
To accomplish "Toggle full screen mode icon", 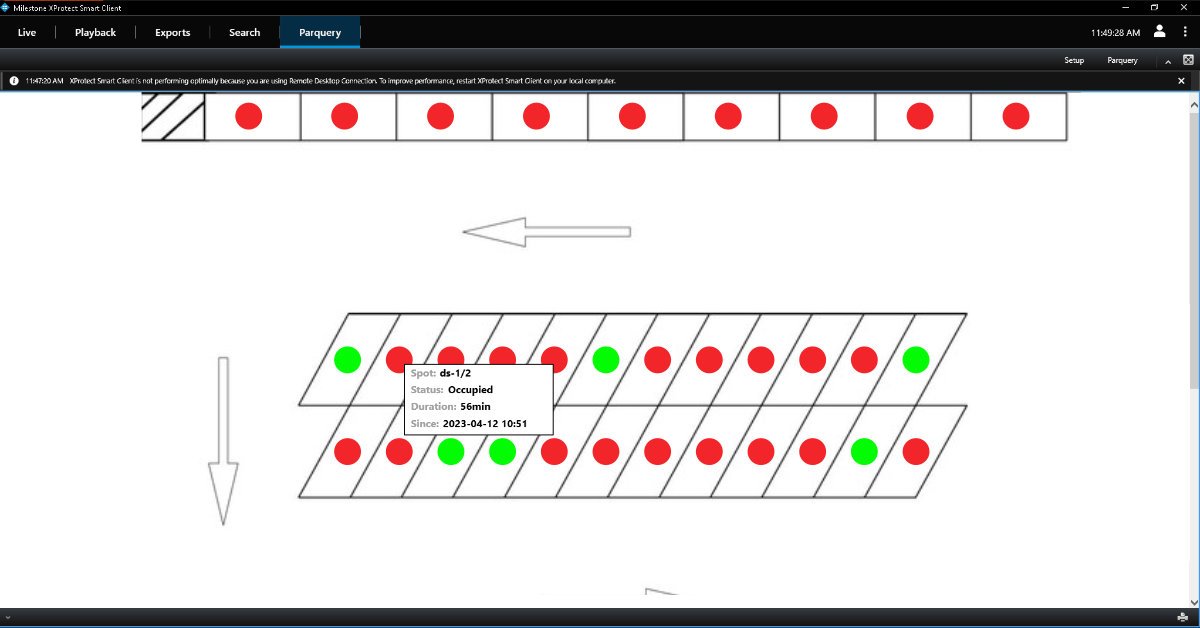I will 1188,60.
